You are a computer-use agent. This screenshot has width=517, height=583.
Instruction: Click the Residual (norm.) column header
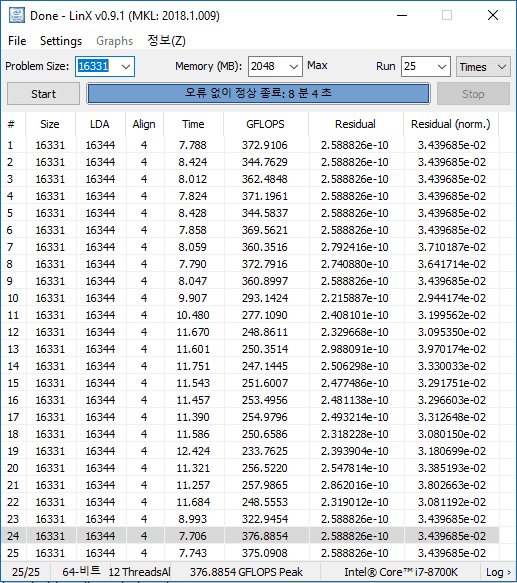click(x=450, y=124)
